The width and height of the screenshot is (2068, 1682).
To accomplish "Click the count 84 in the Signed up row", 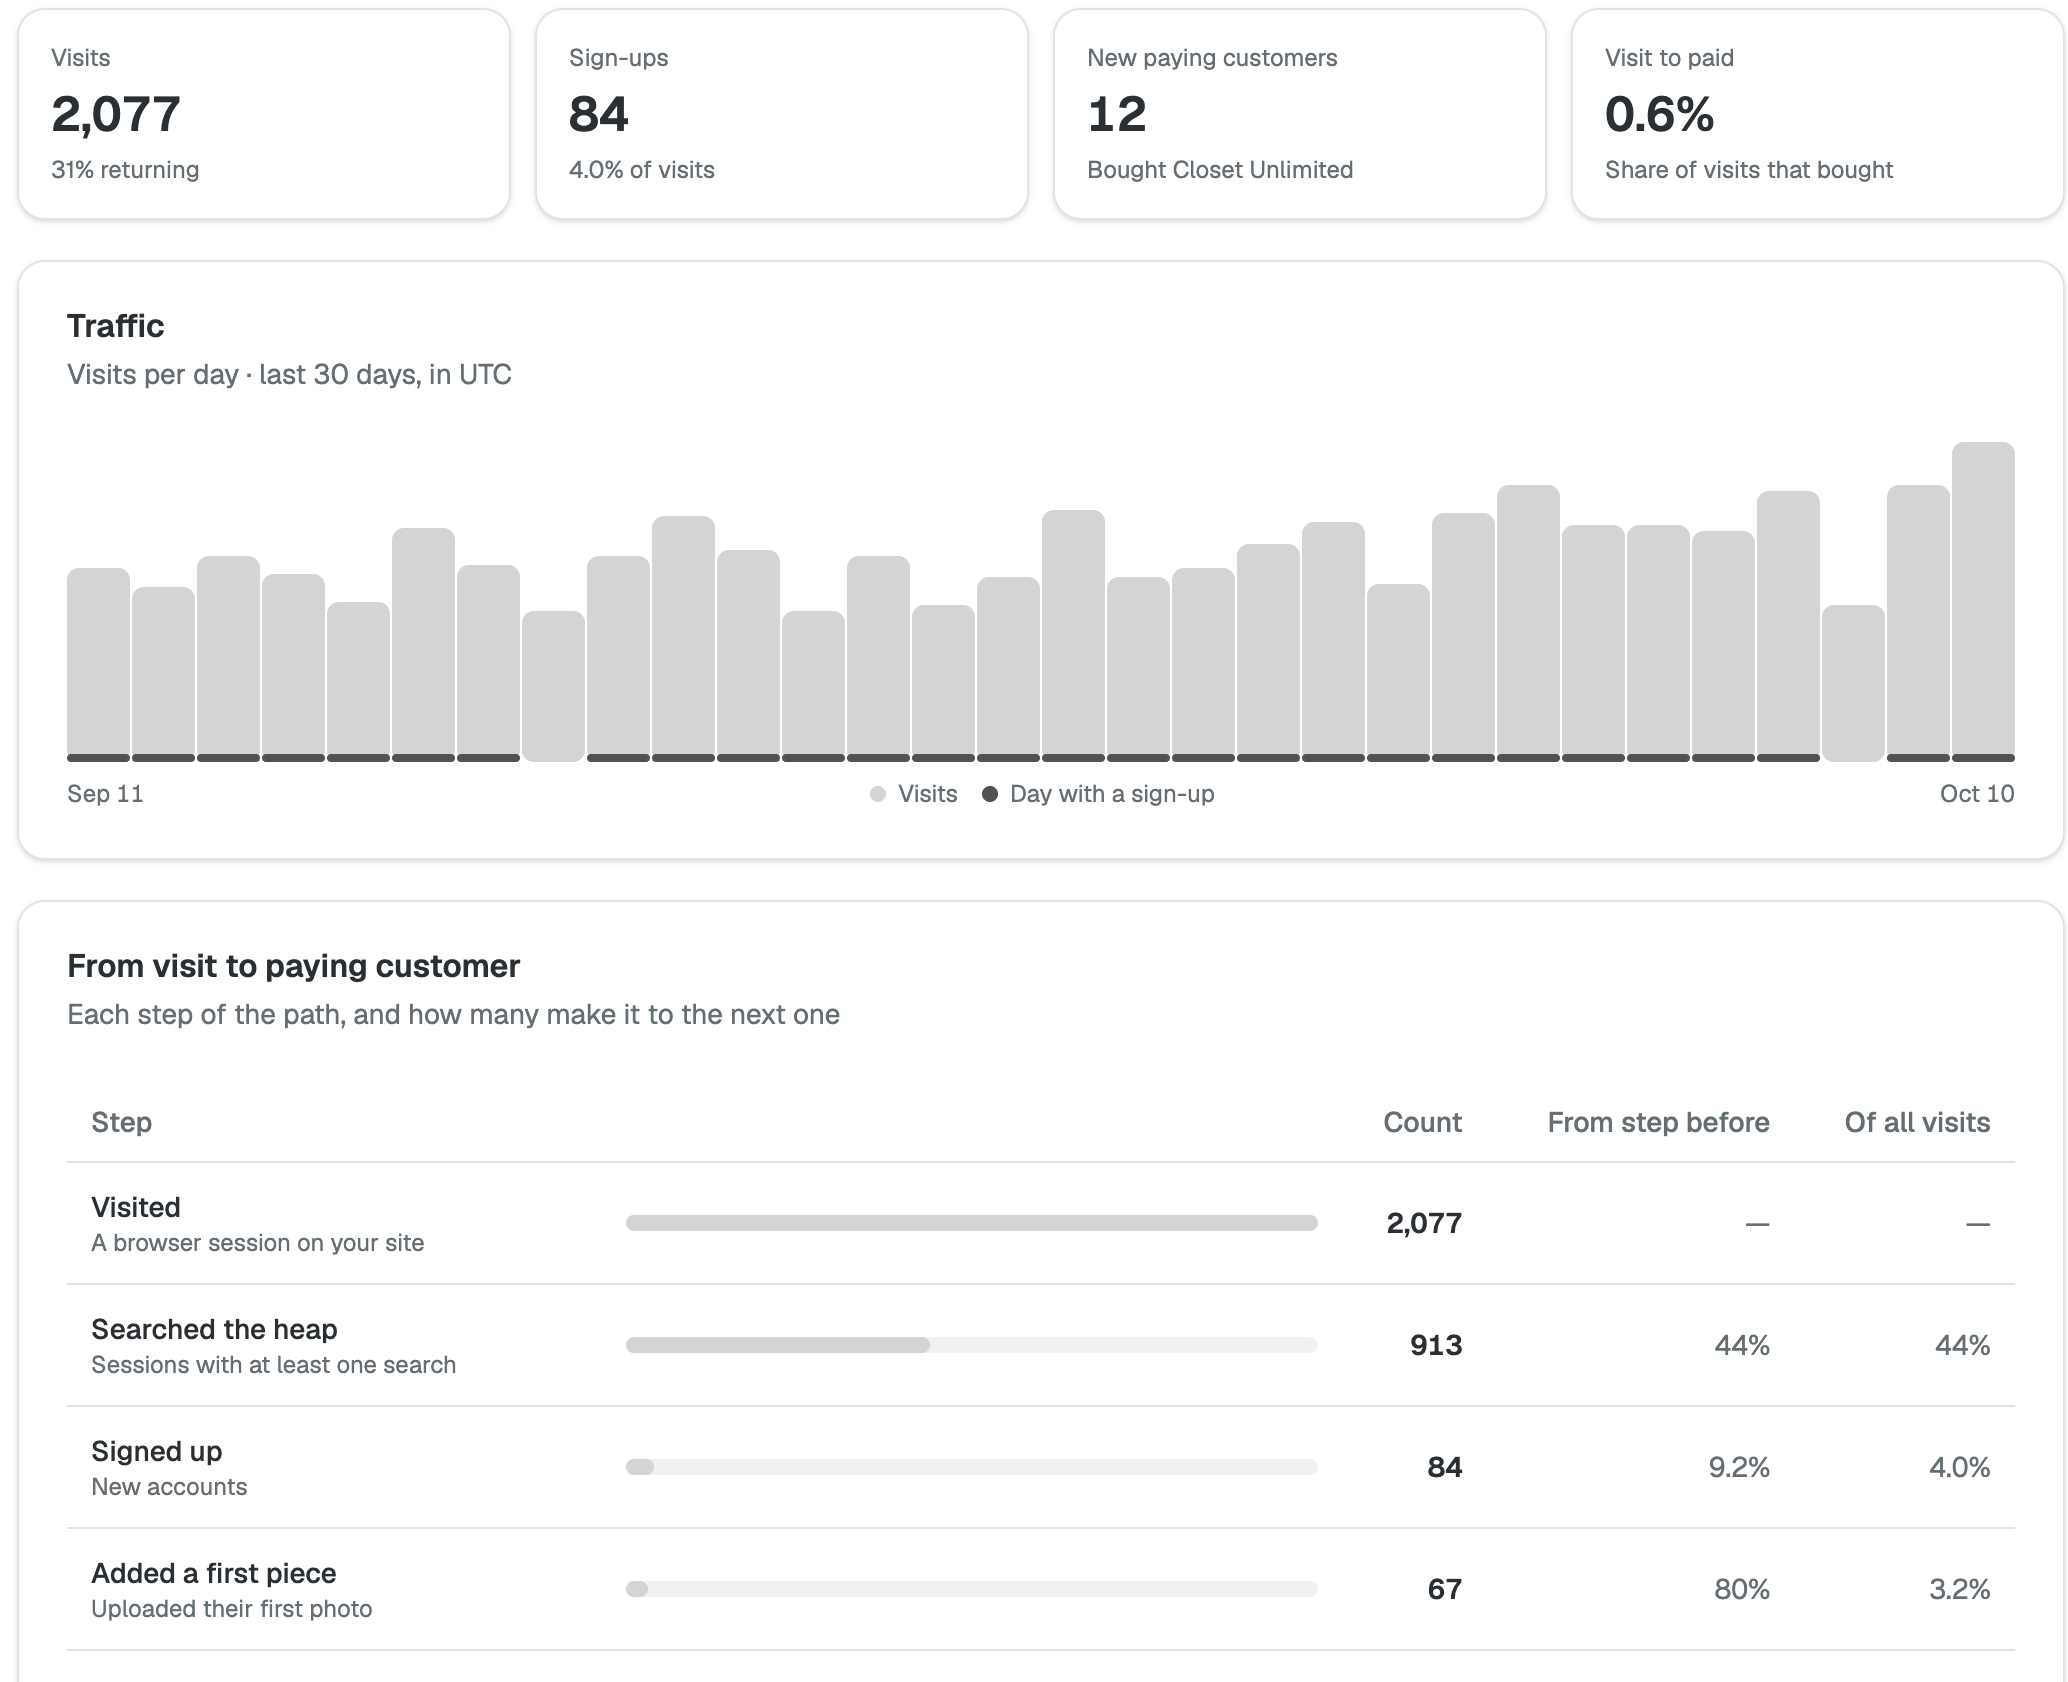I will 1445,1467.
